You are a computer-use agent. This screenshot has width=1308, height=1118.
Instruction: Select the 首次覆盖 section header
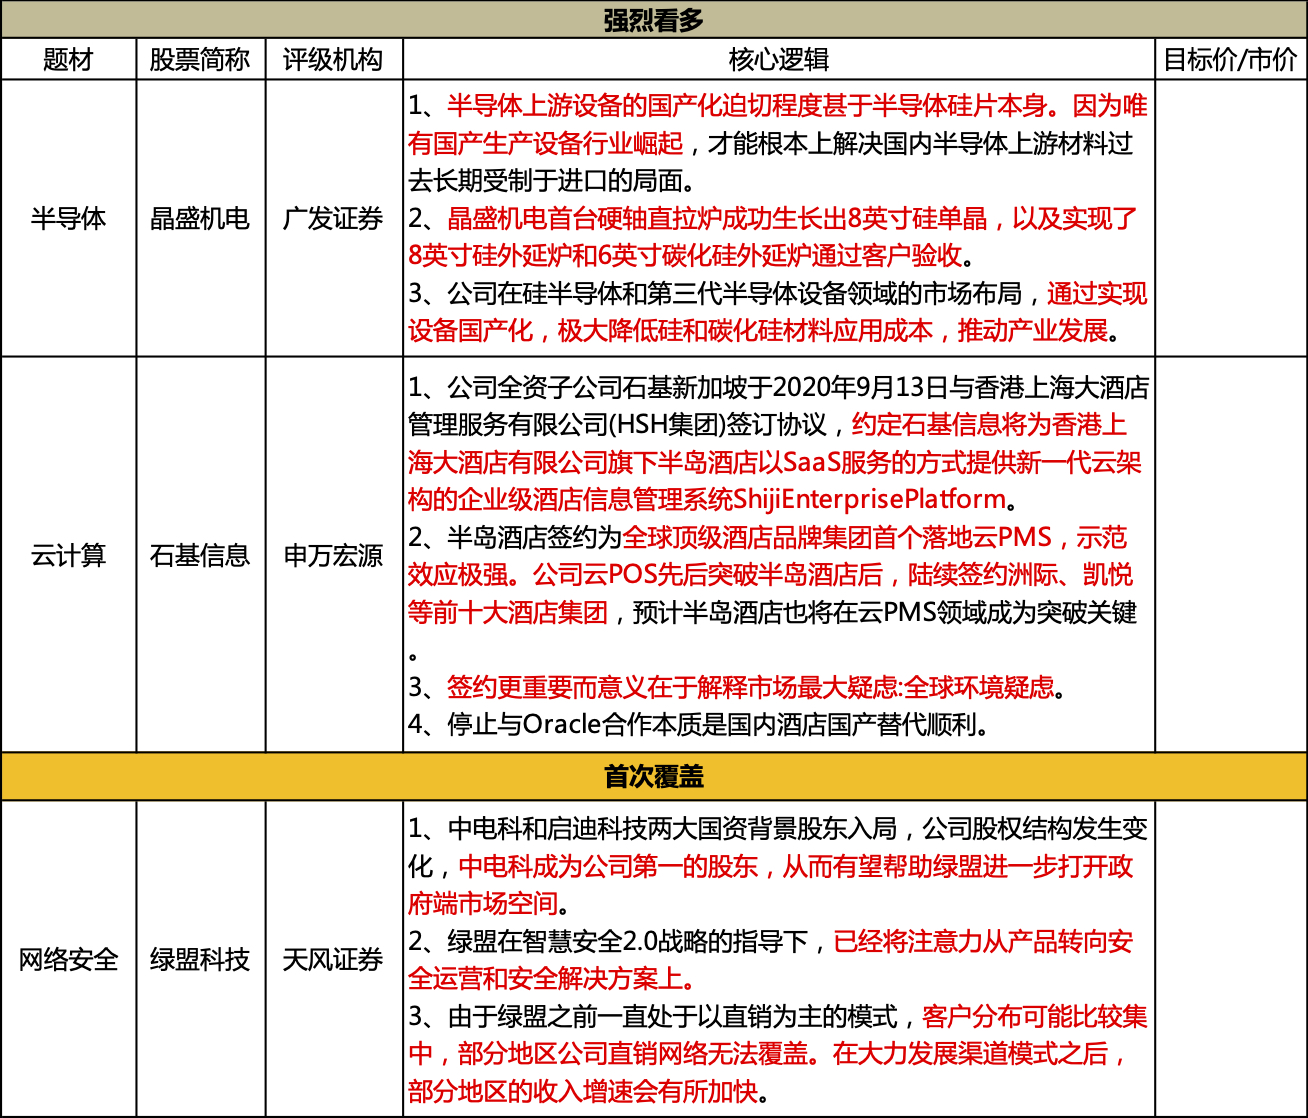point(654,777)
